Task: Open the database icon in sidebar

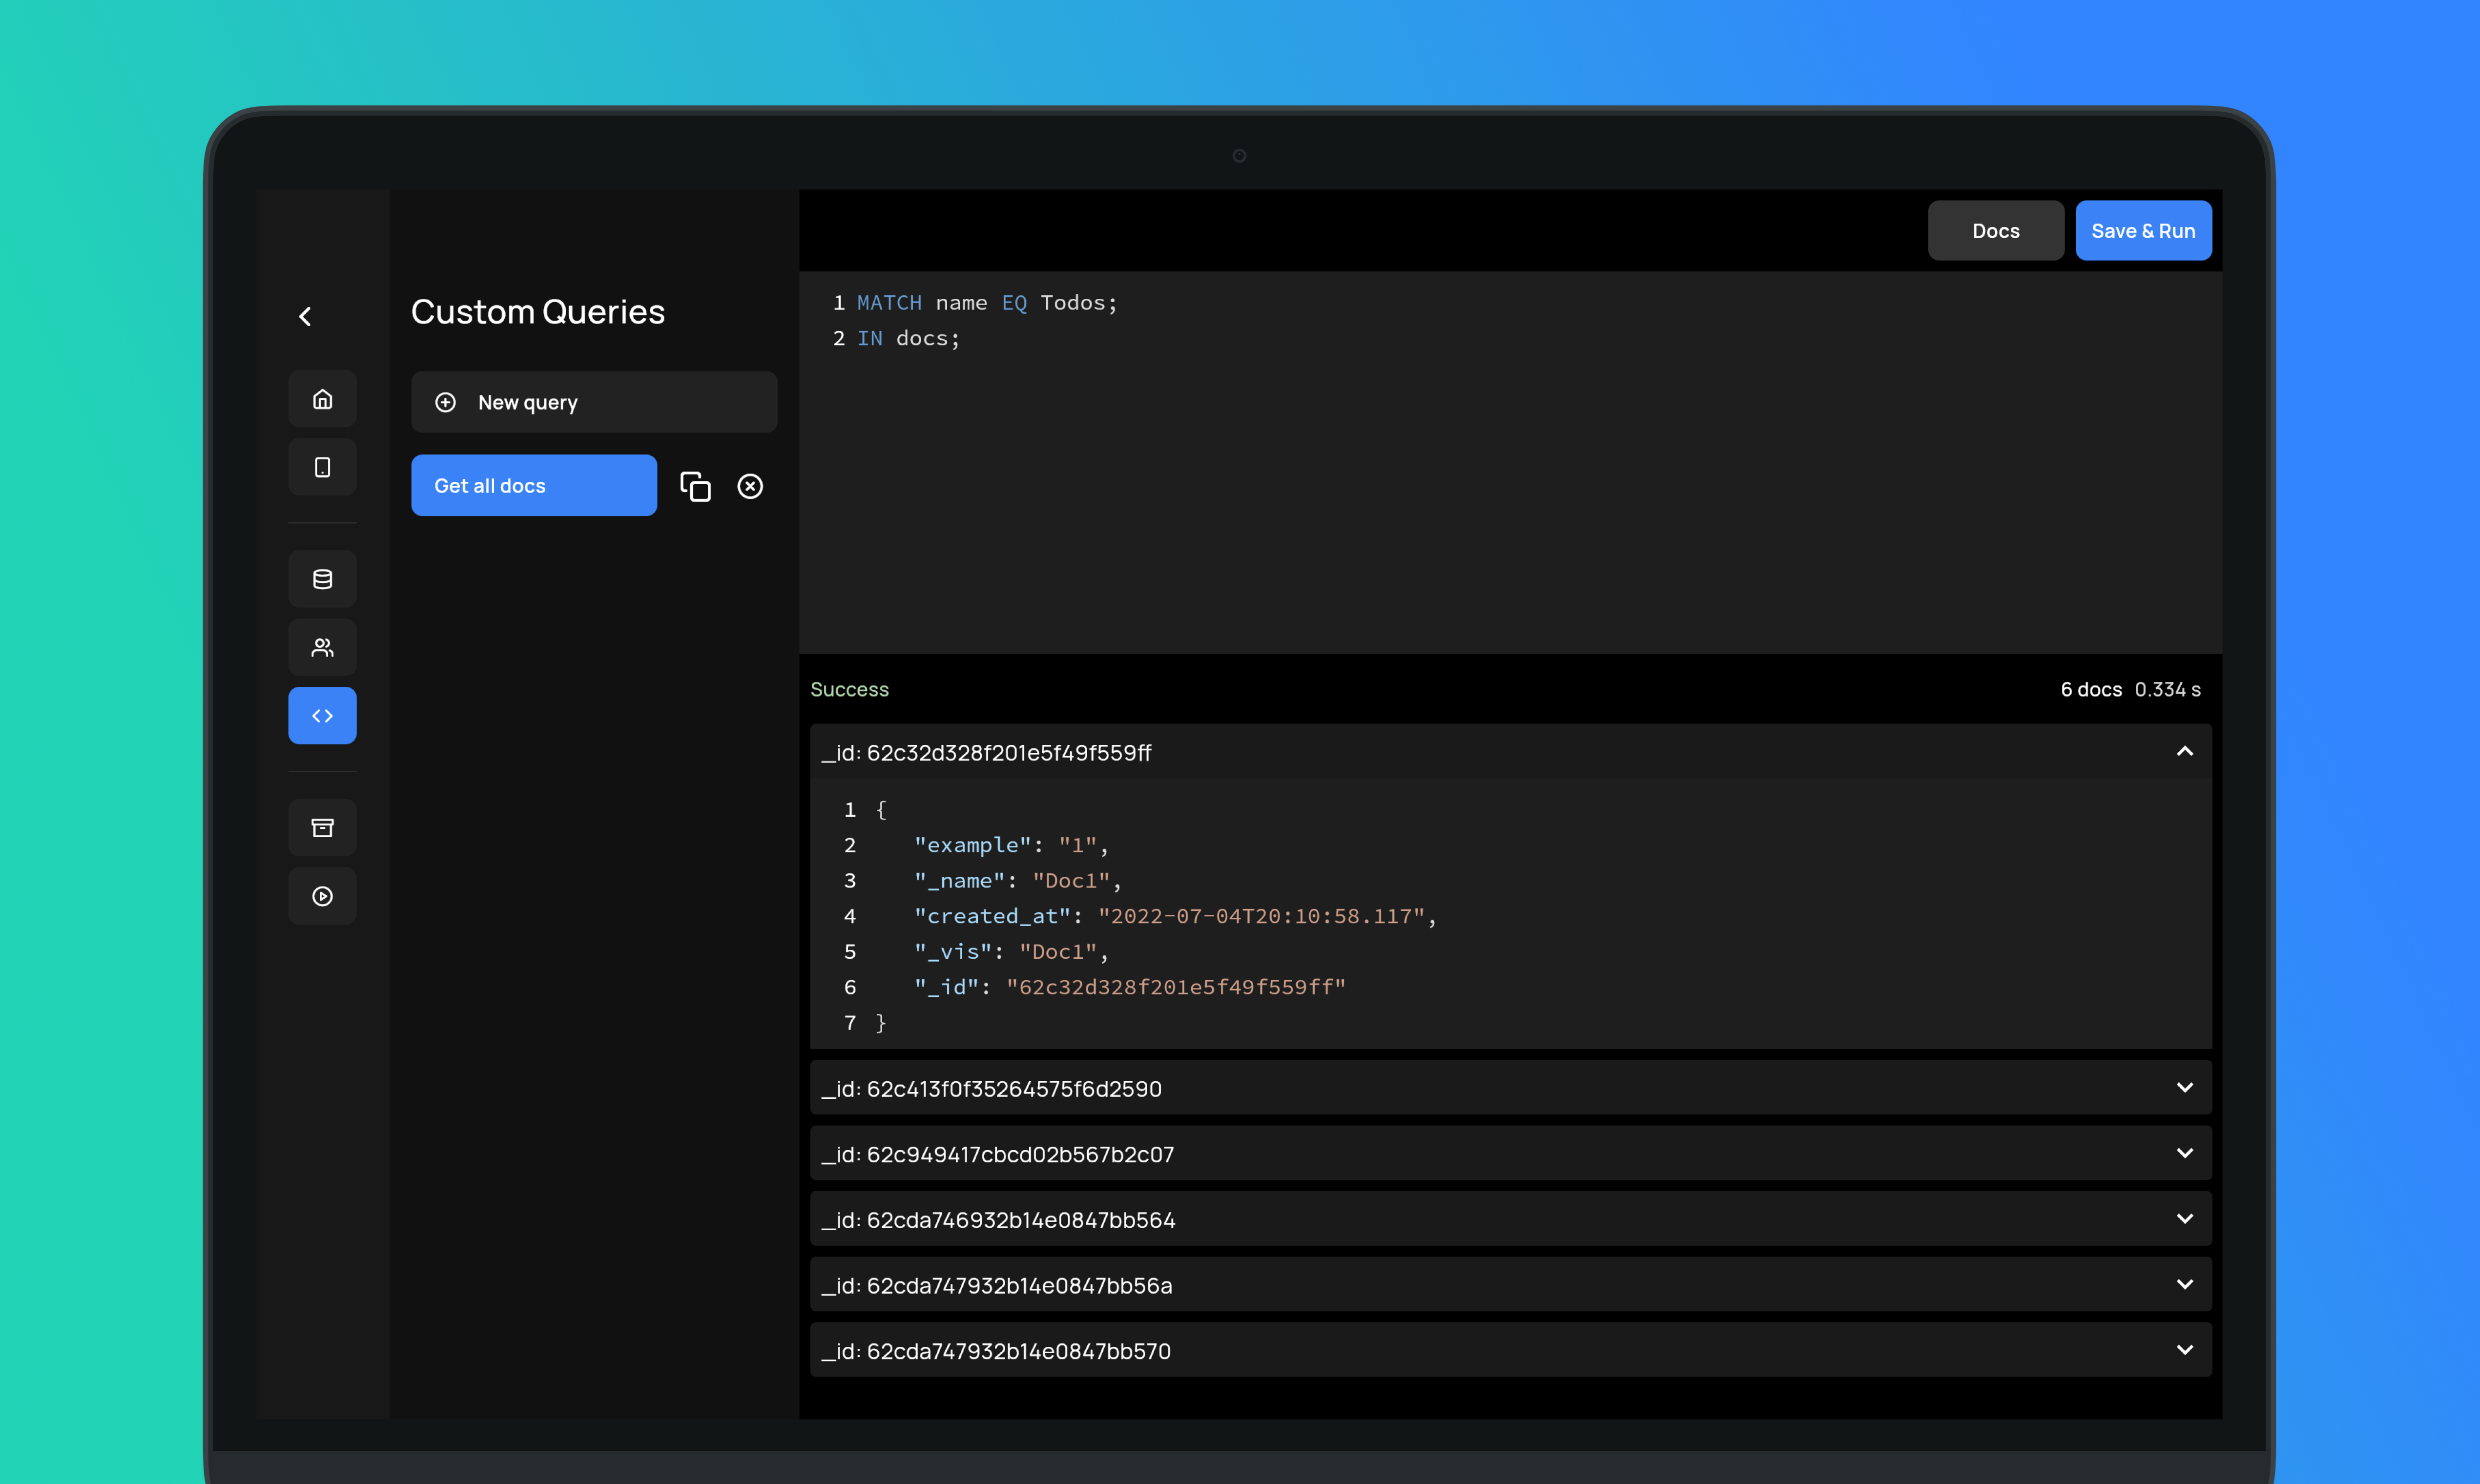Action: [x=322, y=579]
